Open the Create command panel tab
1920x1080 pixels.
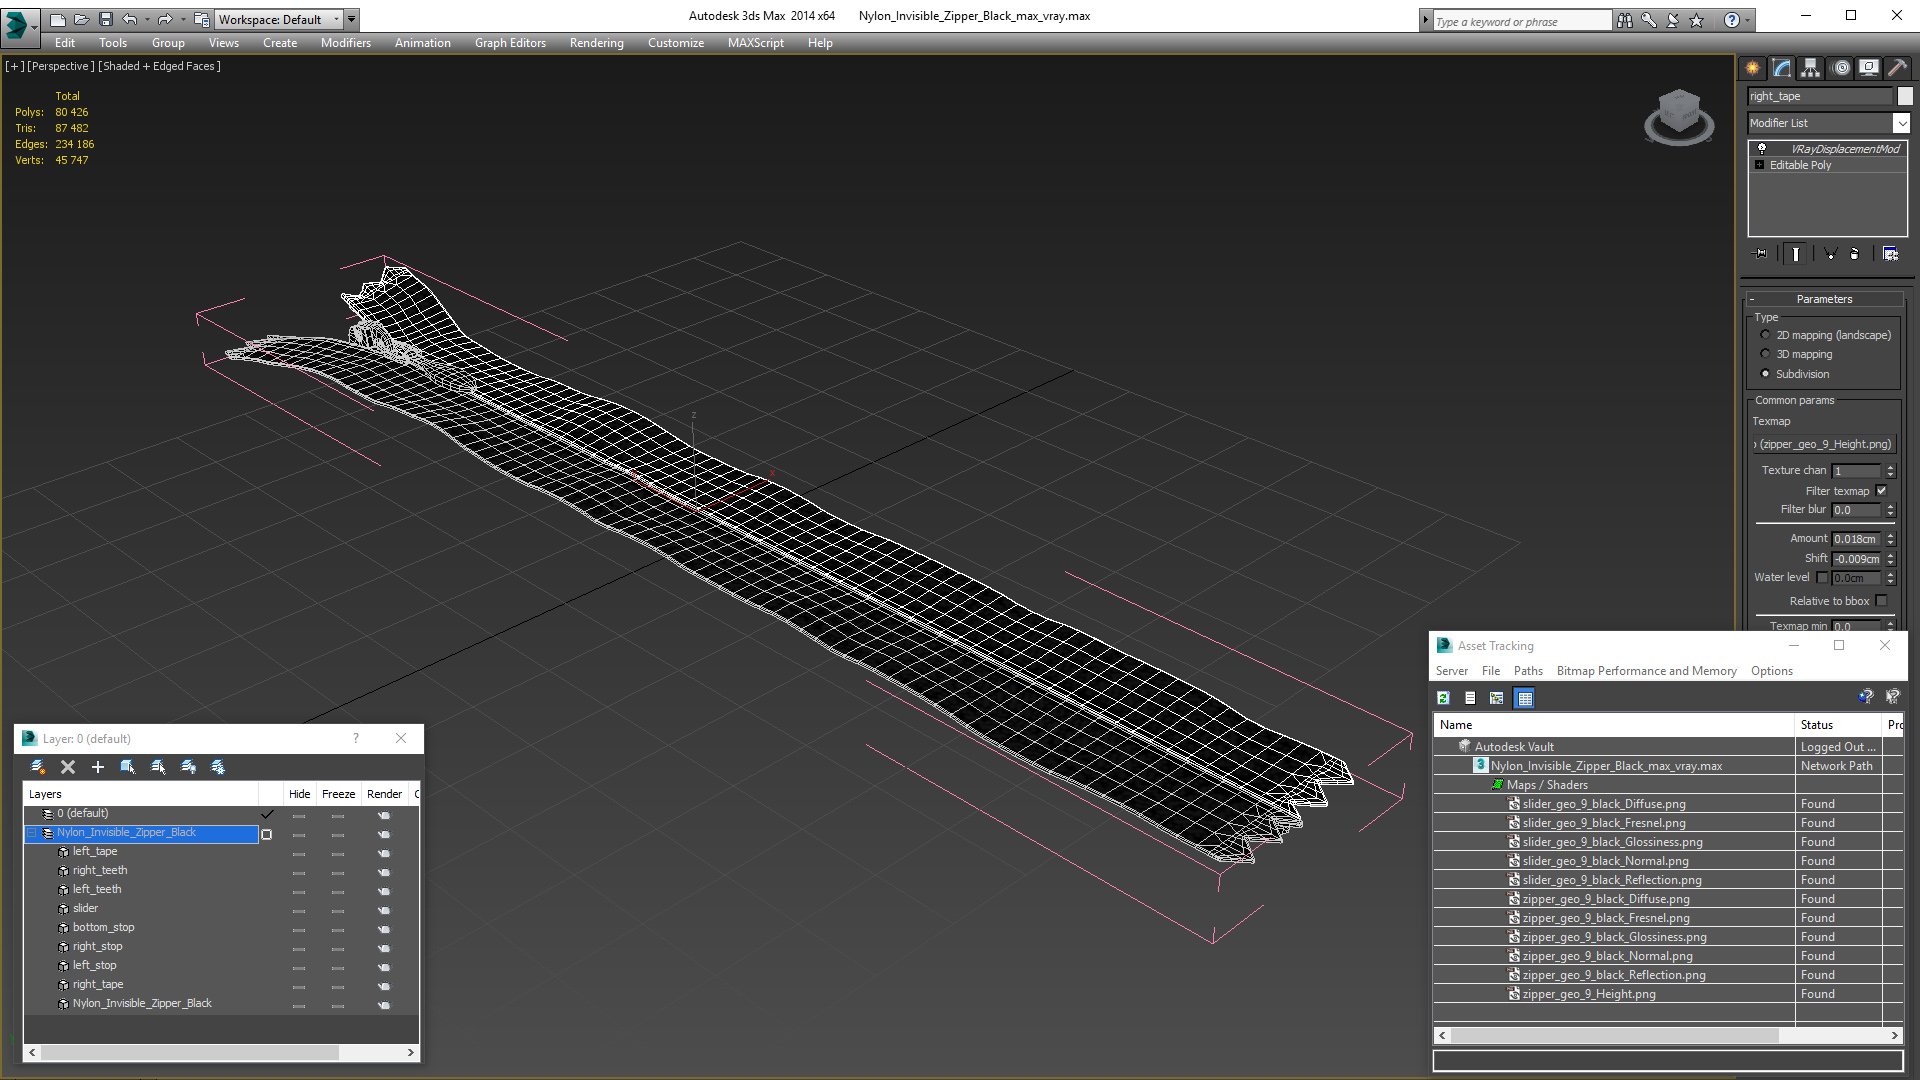click(x=1753, y=68)
